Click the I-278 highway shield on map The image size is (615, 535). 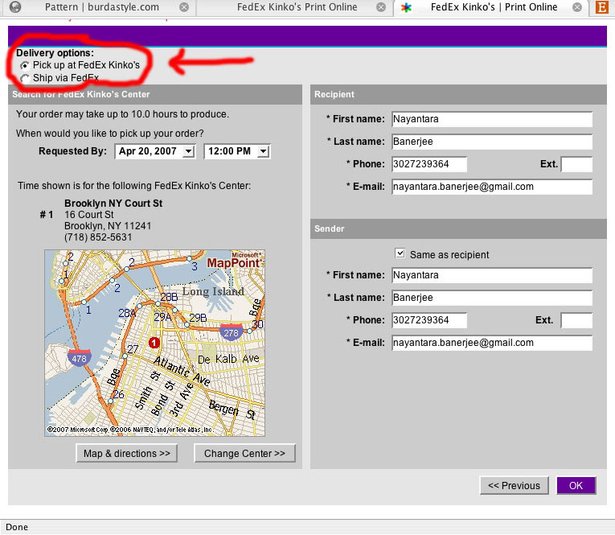point(231,332)
